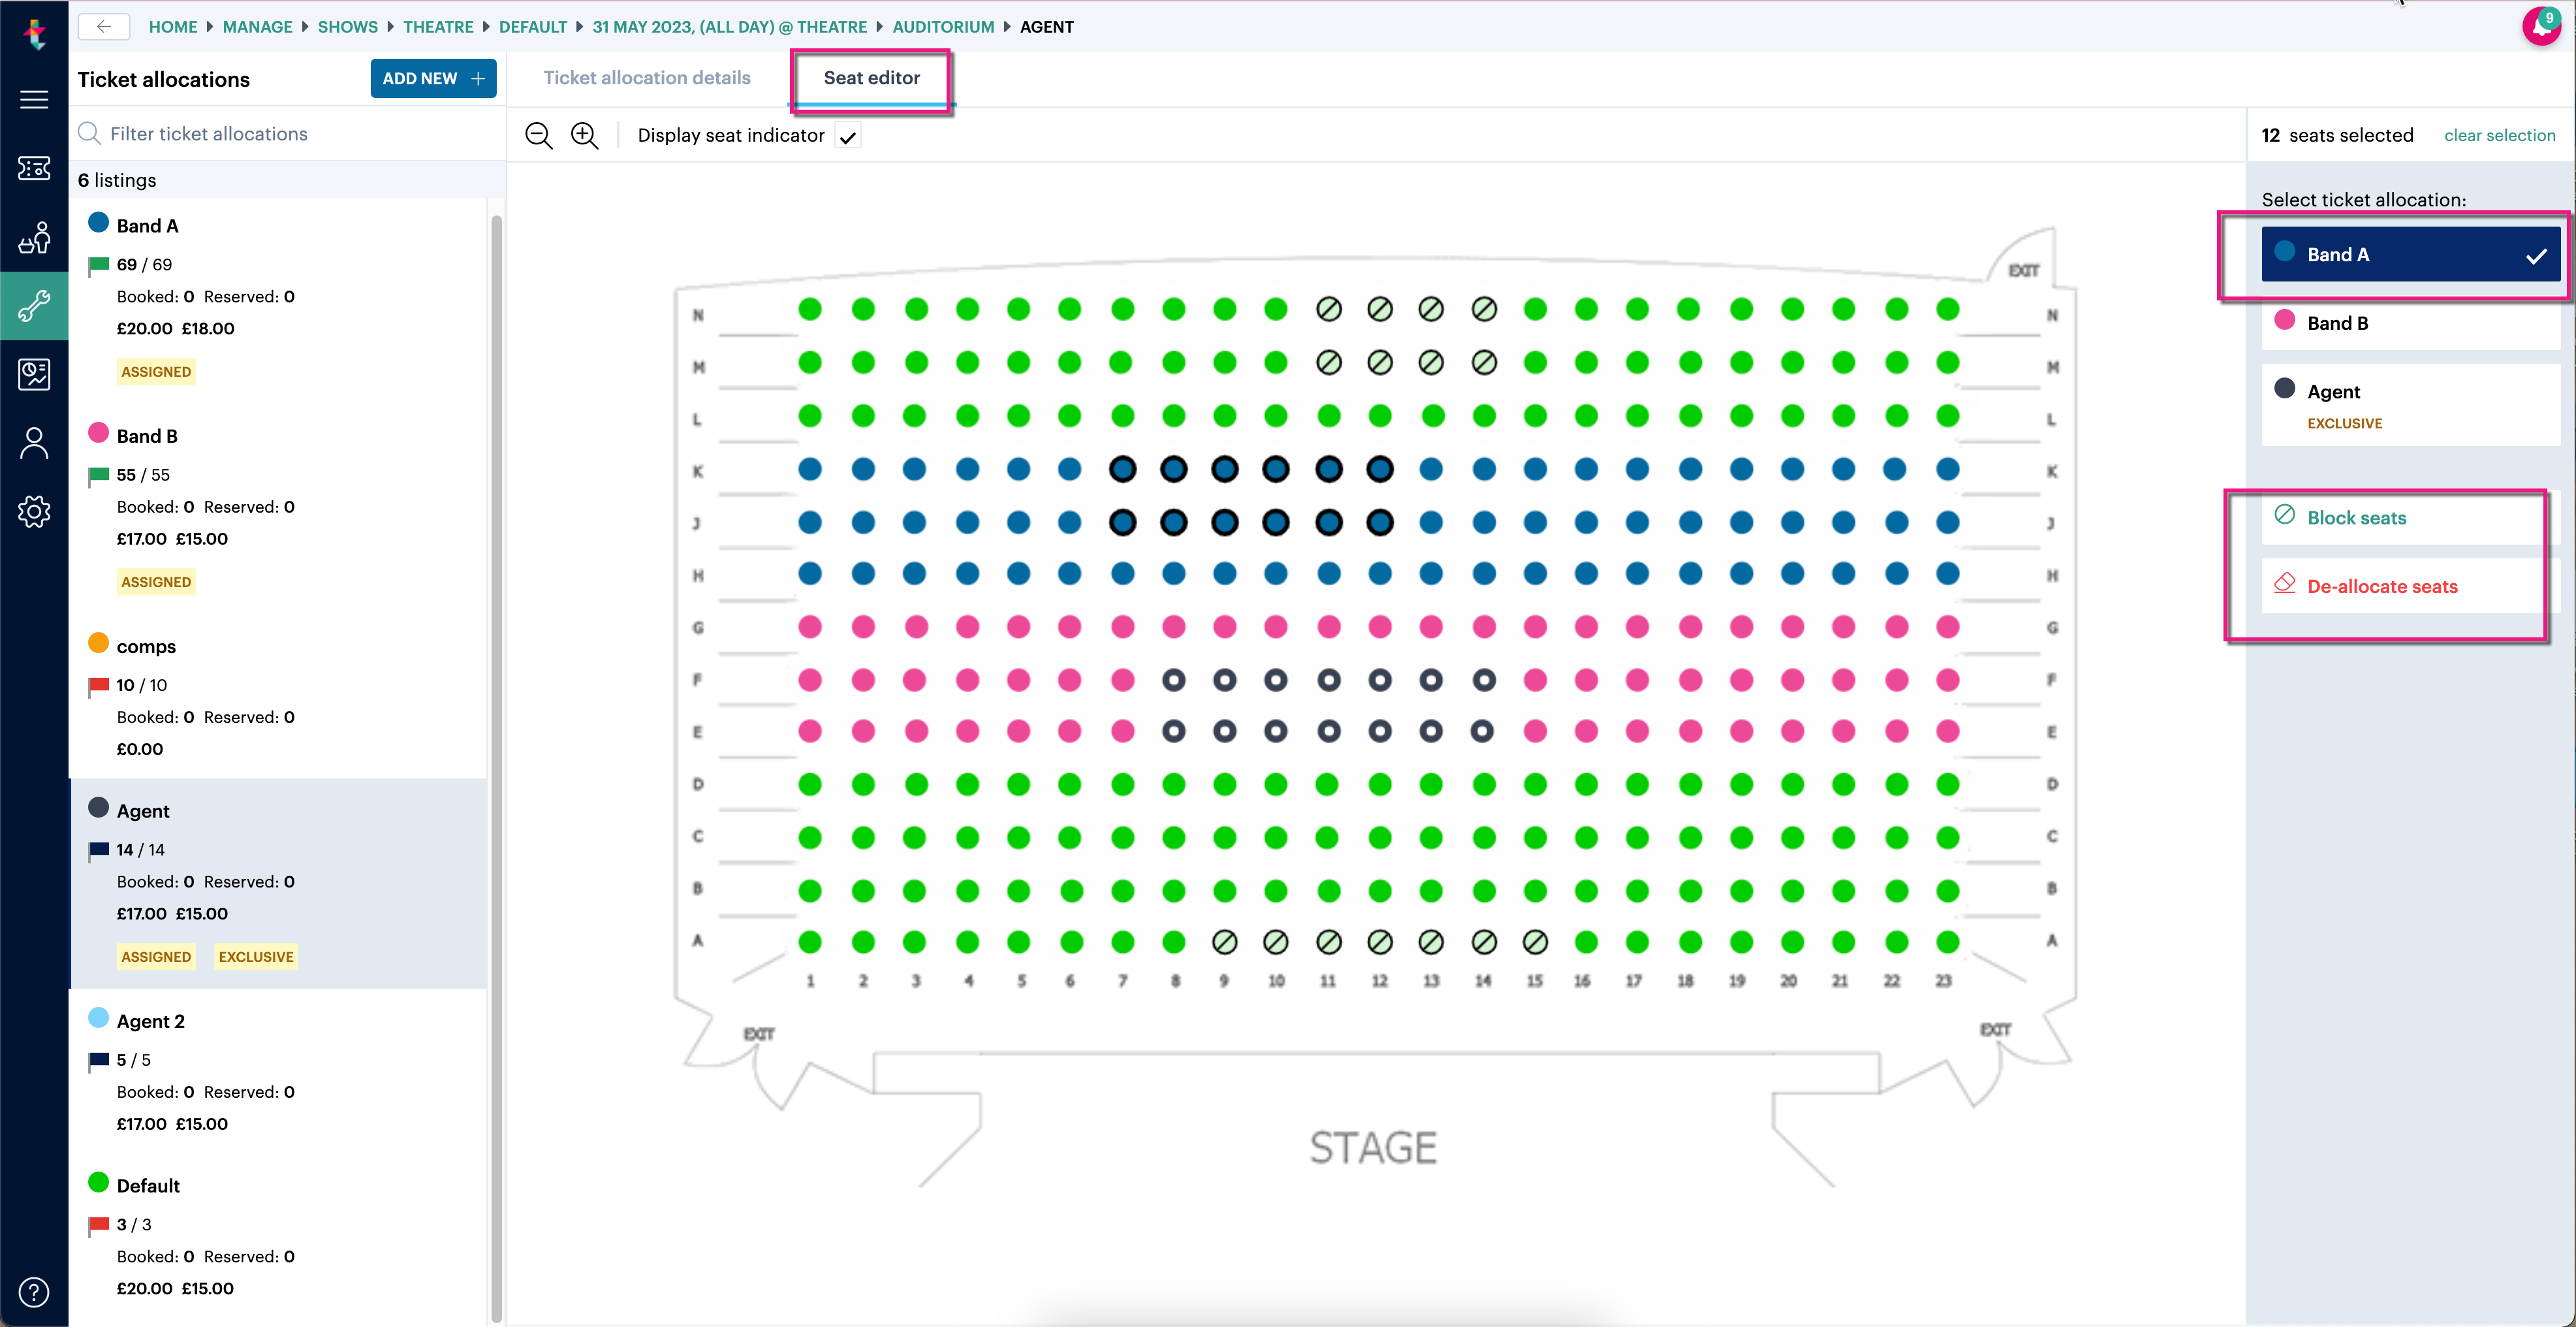The width and height of the screenshot is (2576, 1327).
Task: Select Band A seat 1 in row H
Action: [810, 573]
